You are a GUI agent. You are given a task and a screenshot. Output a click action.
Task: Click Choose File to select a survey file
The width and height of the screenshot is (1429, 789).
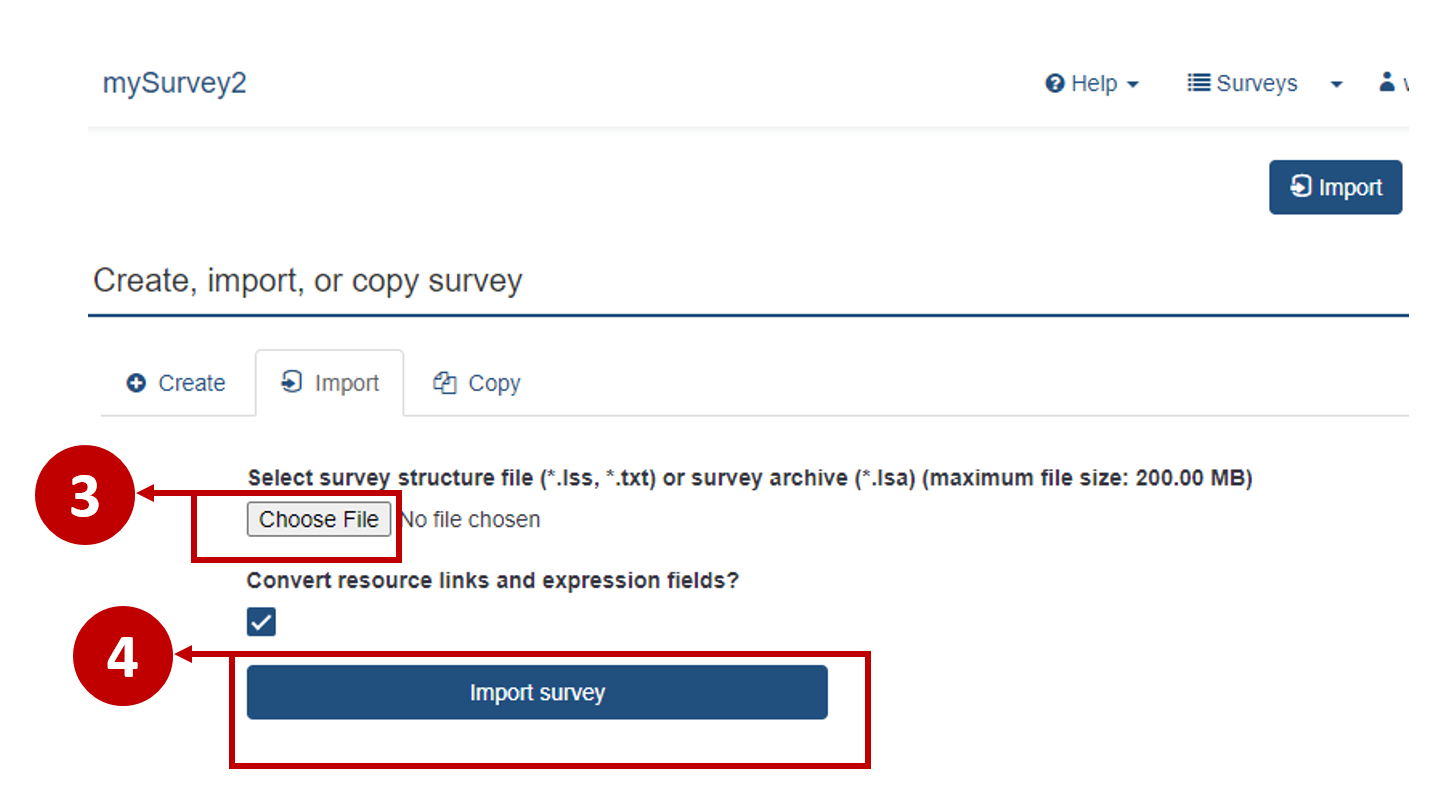(x=319, y=519)
